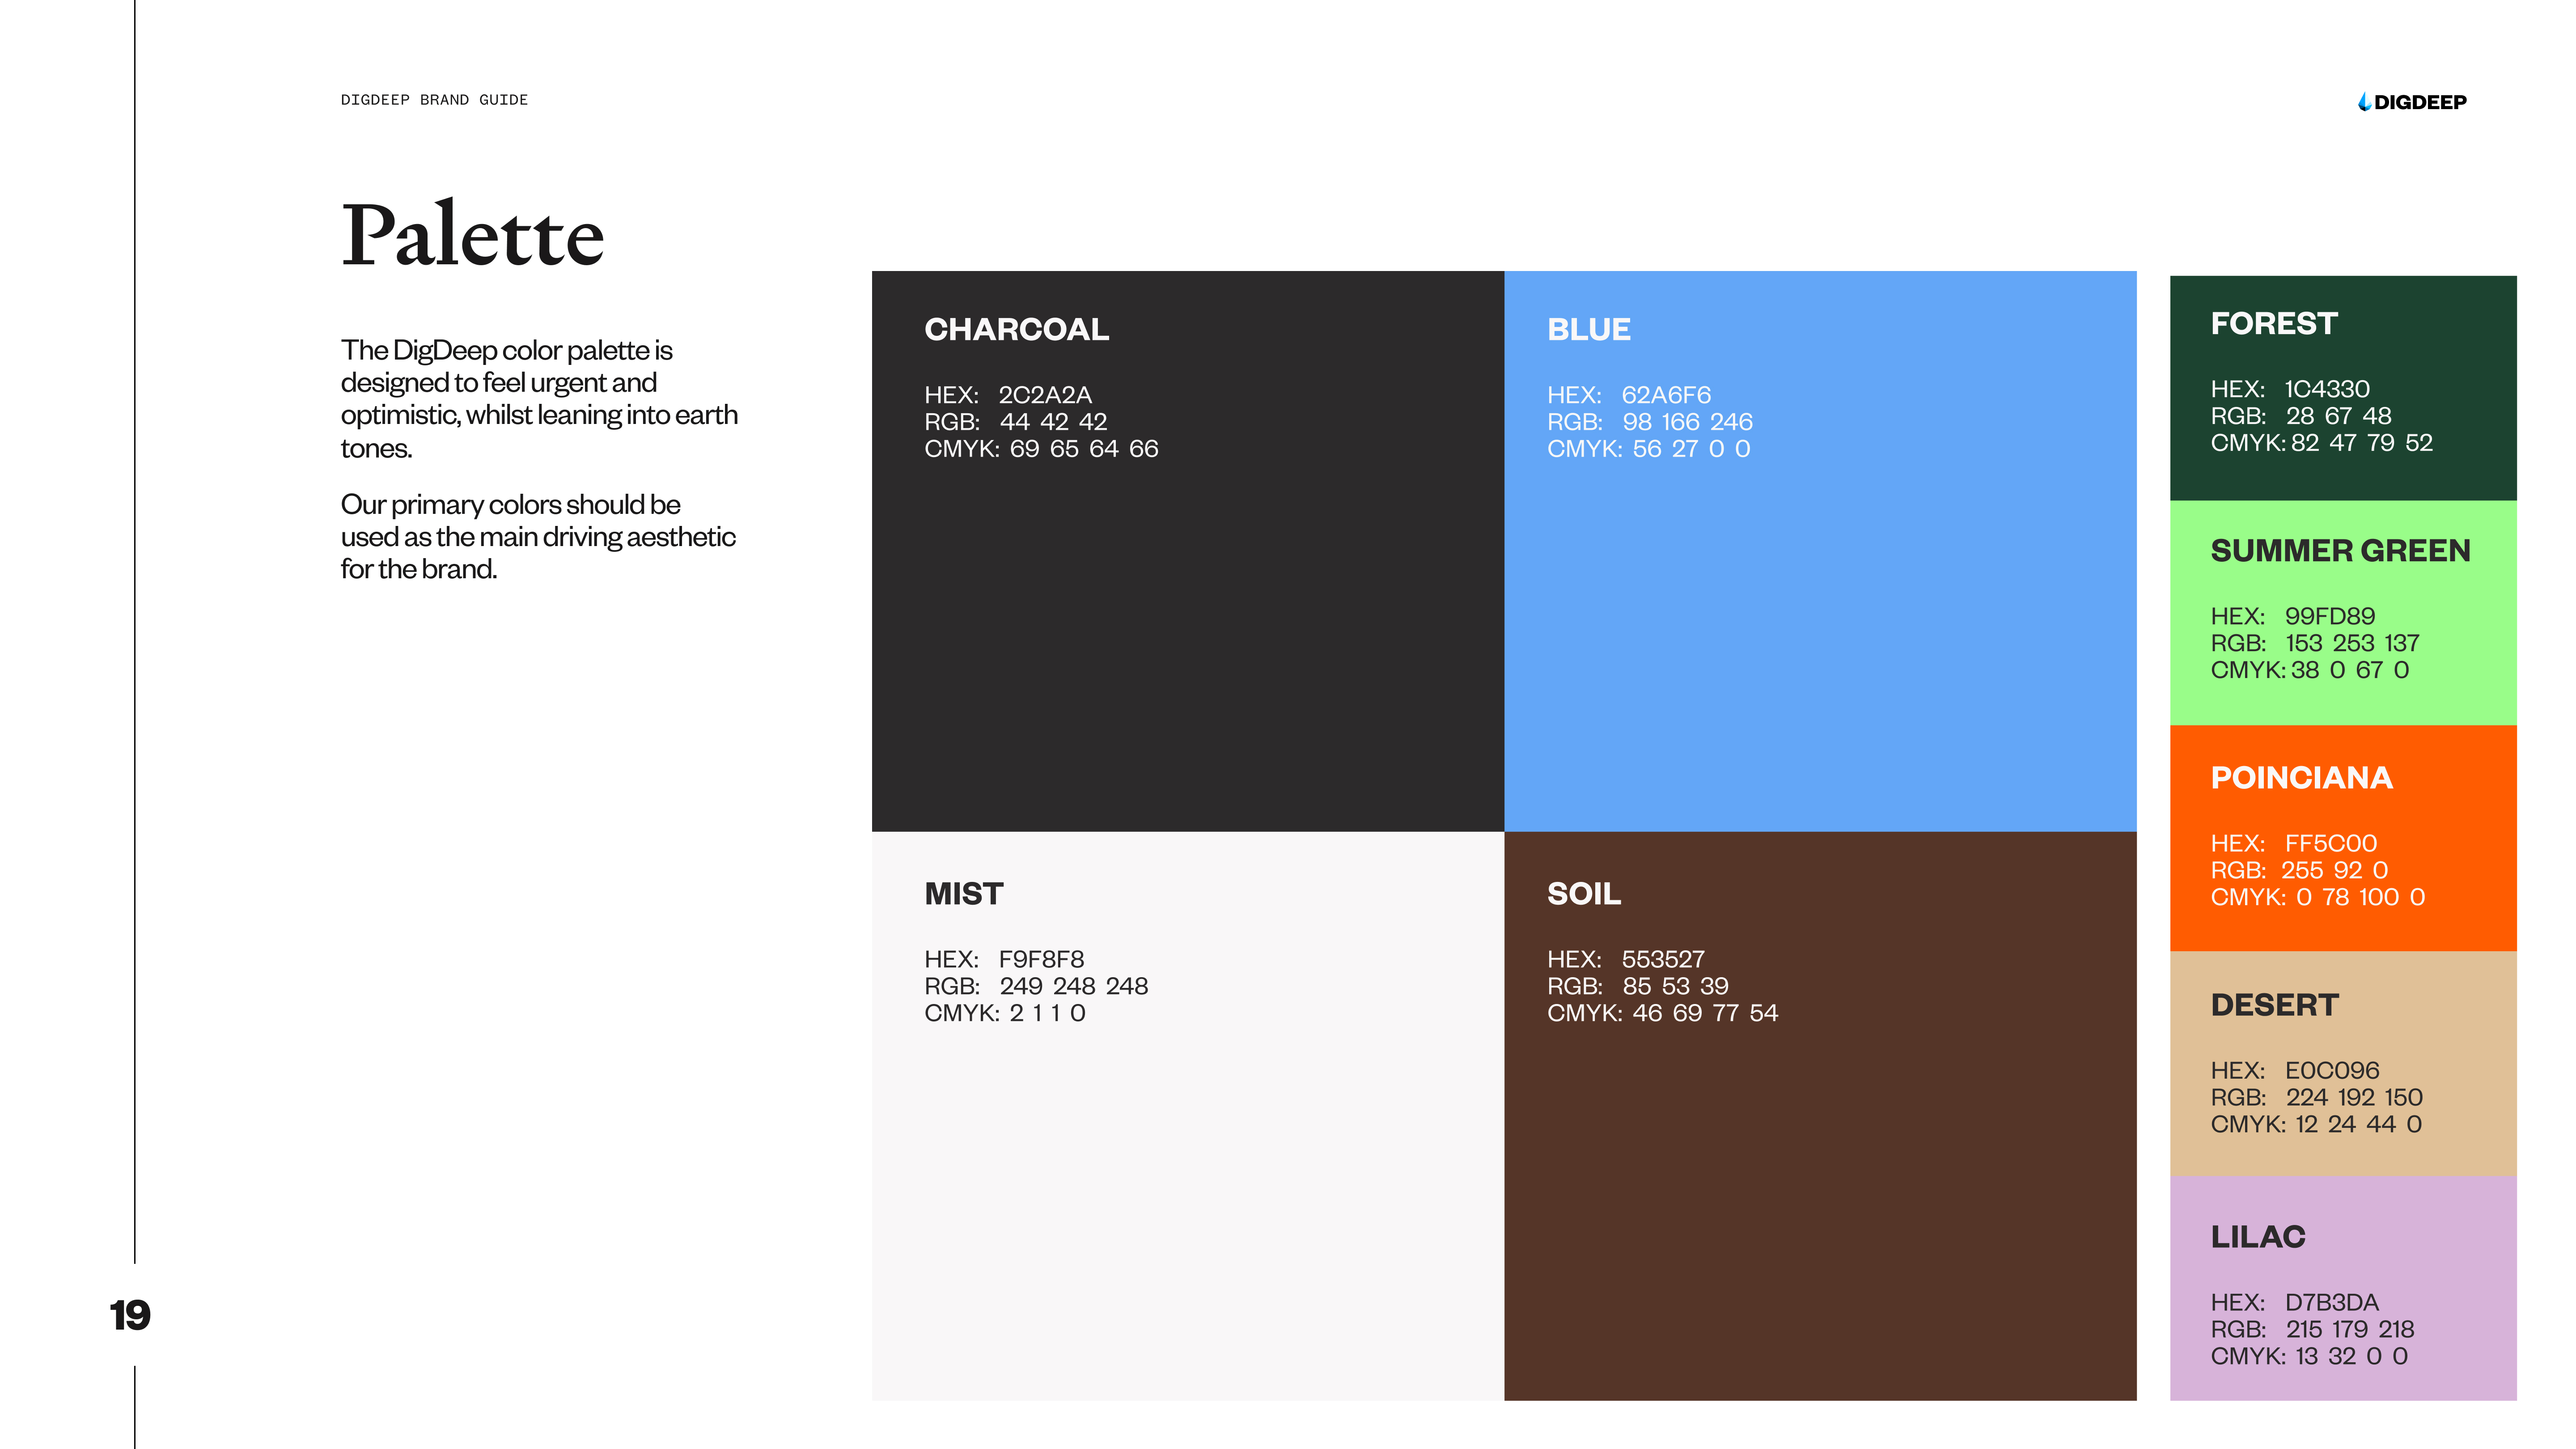Click the CMYK value 46 69 77 54
2576x1449 pixels.
1706,1013
